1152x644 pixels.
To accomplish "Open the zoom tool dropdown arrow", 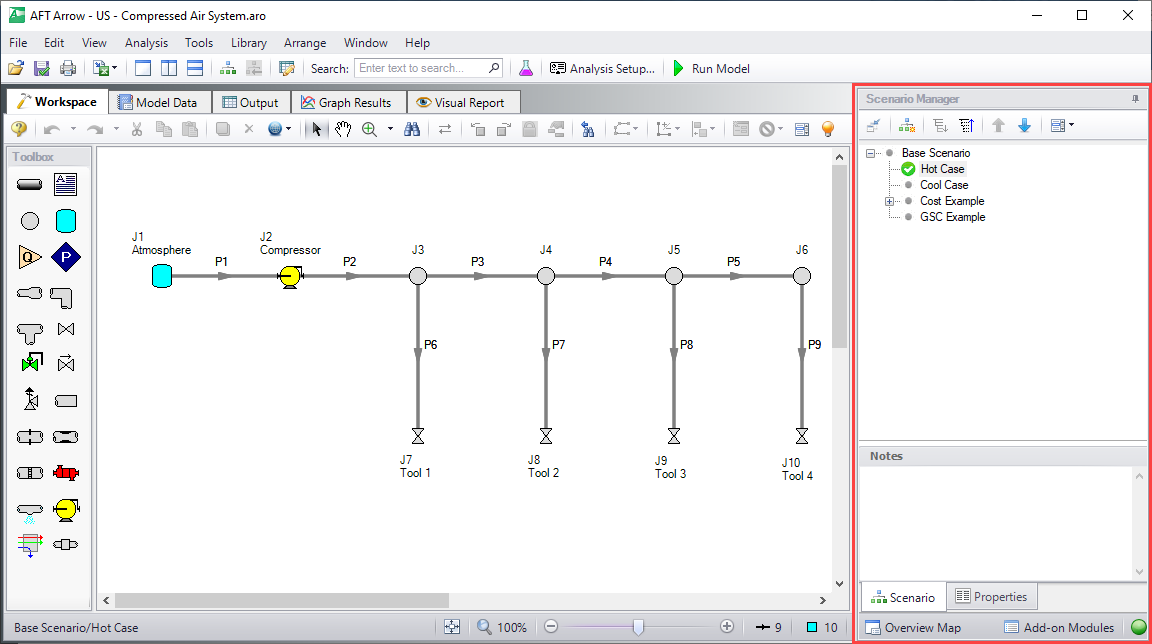I will pos(390,129).
